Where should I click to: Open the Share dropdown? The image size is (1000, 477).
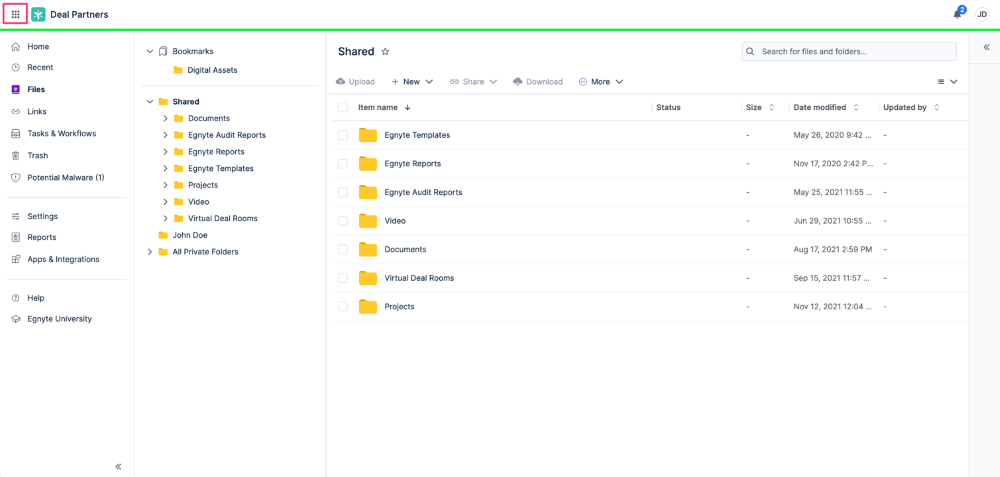point(473,82)
